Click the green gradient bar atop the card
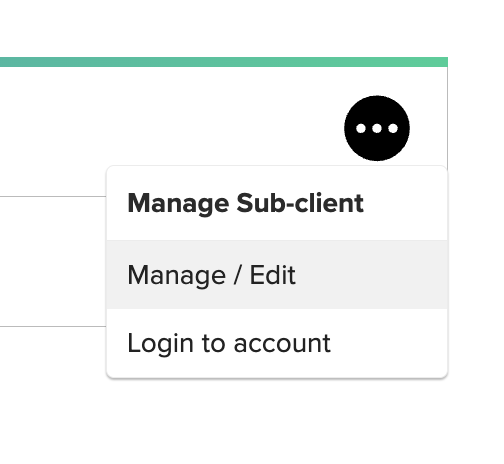The height and width of the screenshot is (464, 504). click(x=224, y=62)
